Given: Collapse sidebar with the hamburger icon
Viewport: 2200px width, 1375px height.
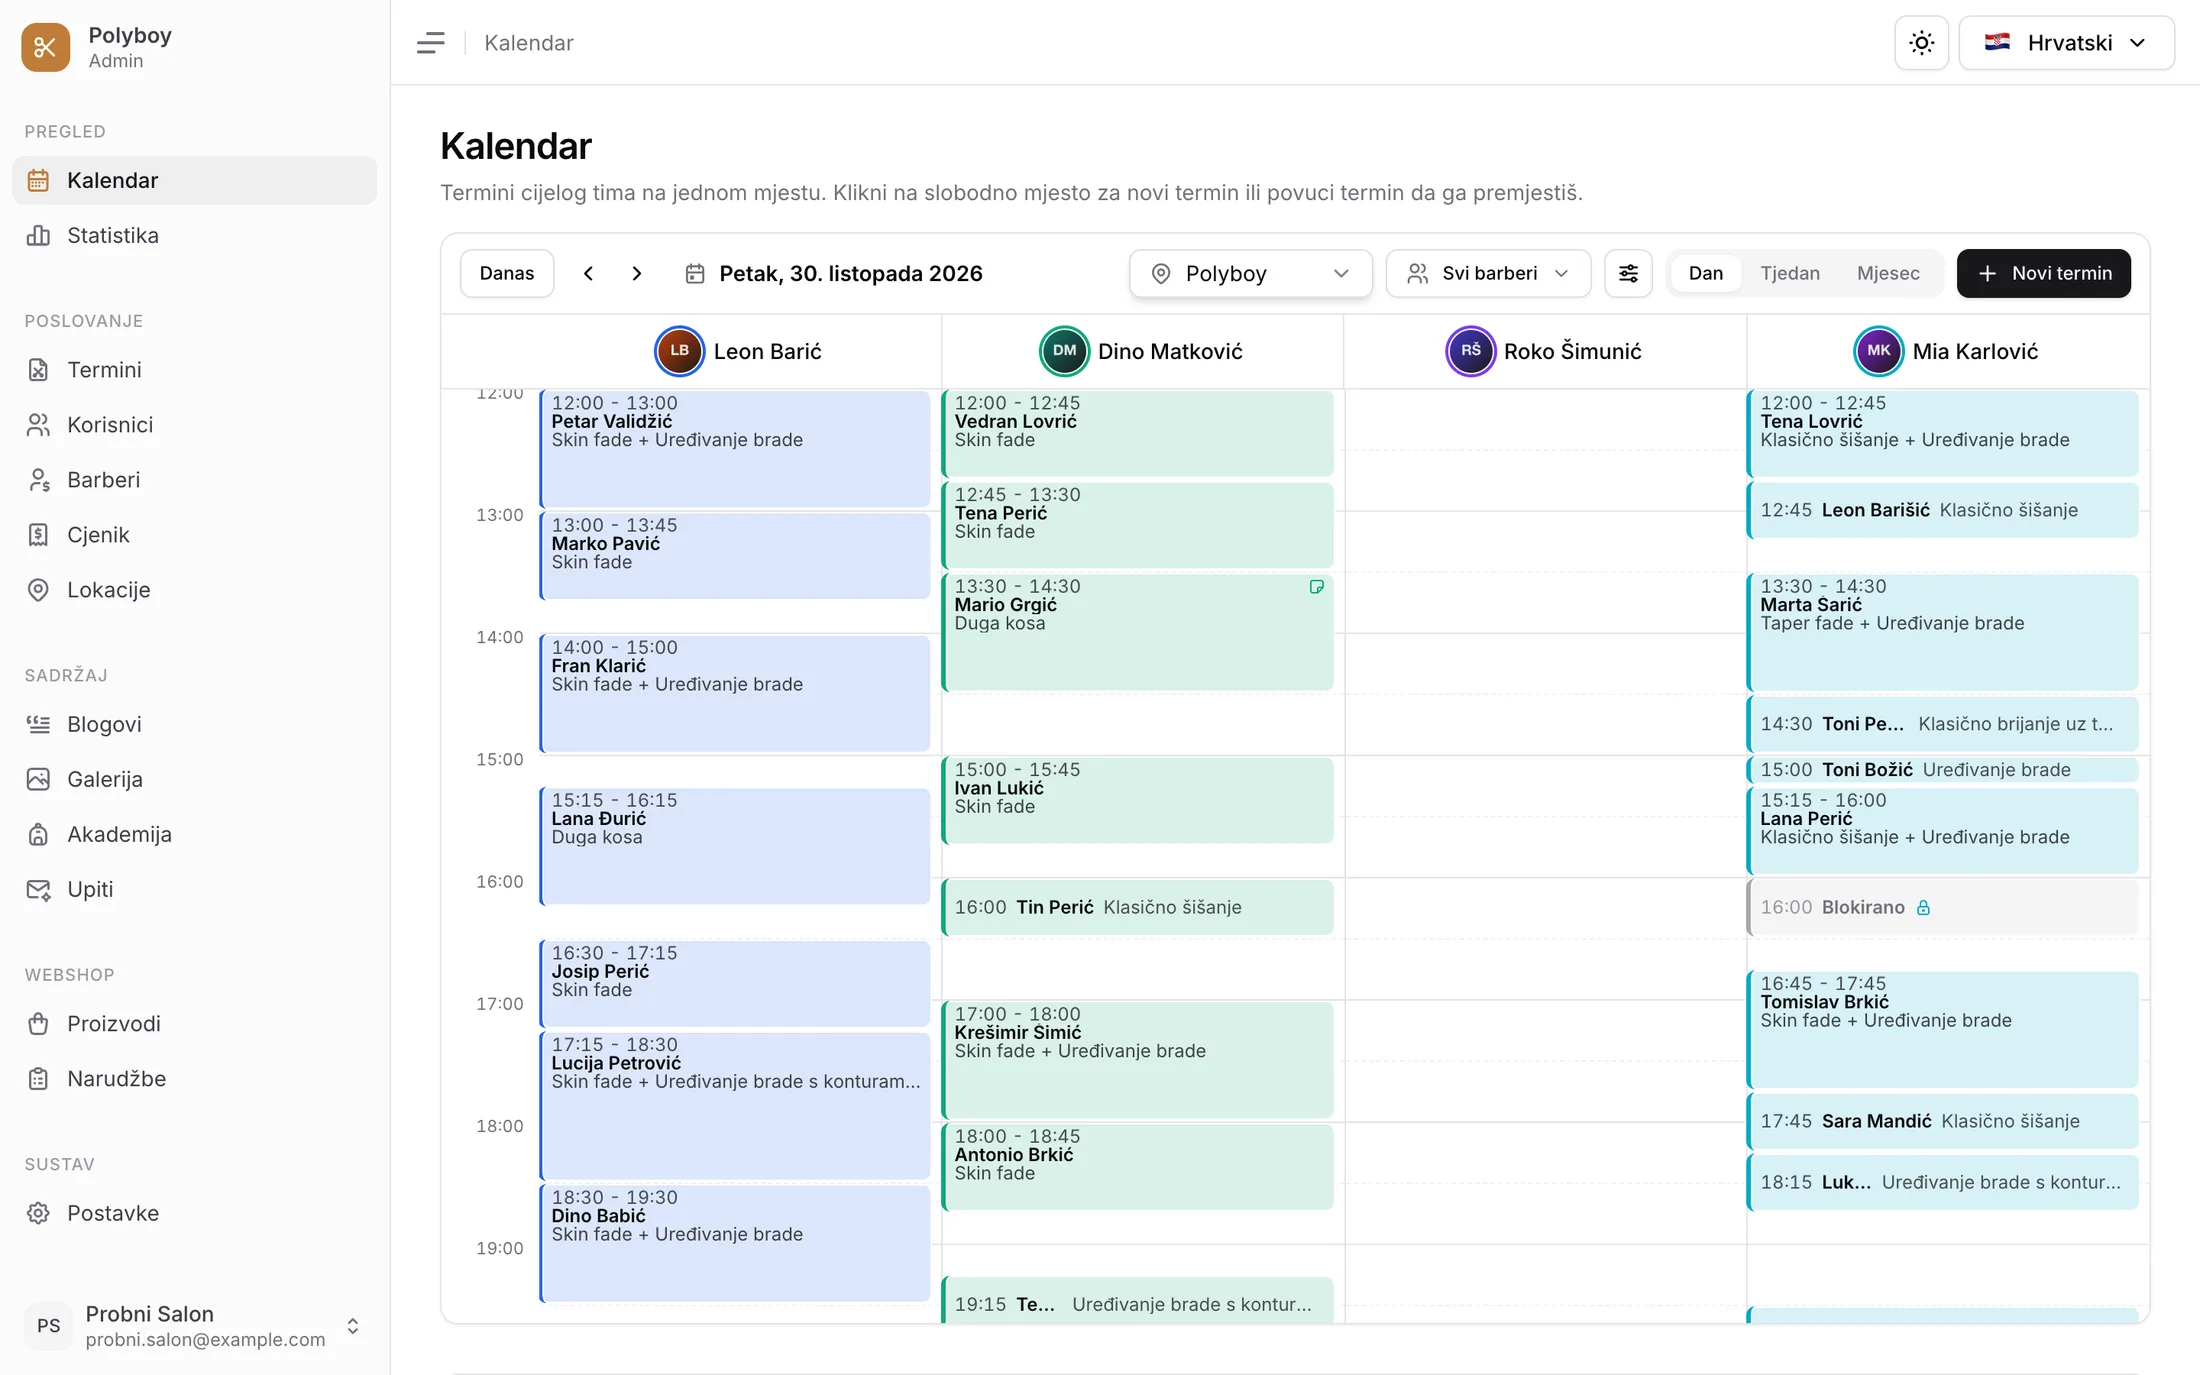Looking at the screenshot, I should click(430, 43).
